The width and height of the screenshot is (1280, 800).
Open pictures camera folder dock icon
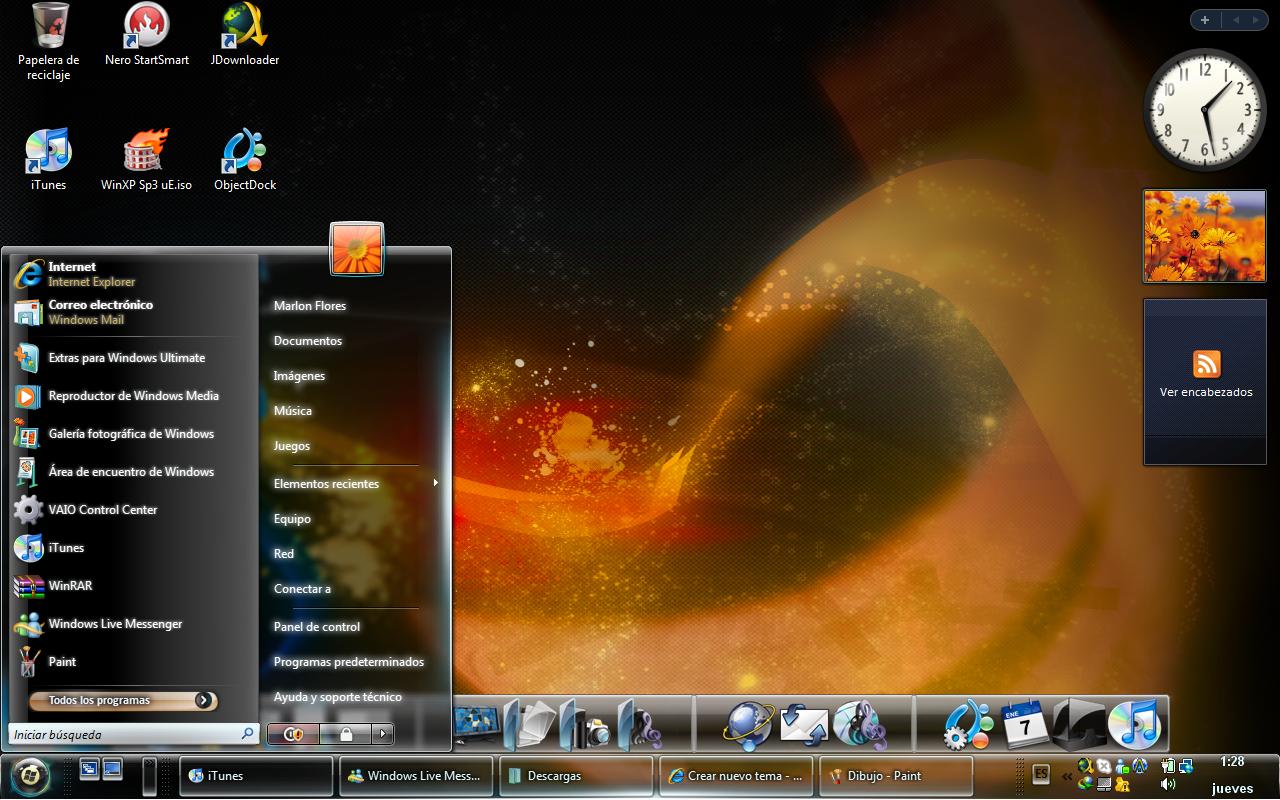click(586, 725)
